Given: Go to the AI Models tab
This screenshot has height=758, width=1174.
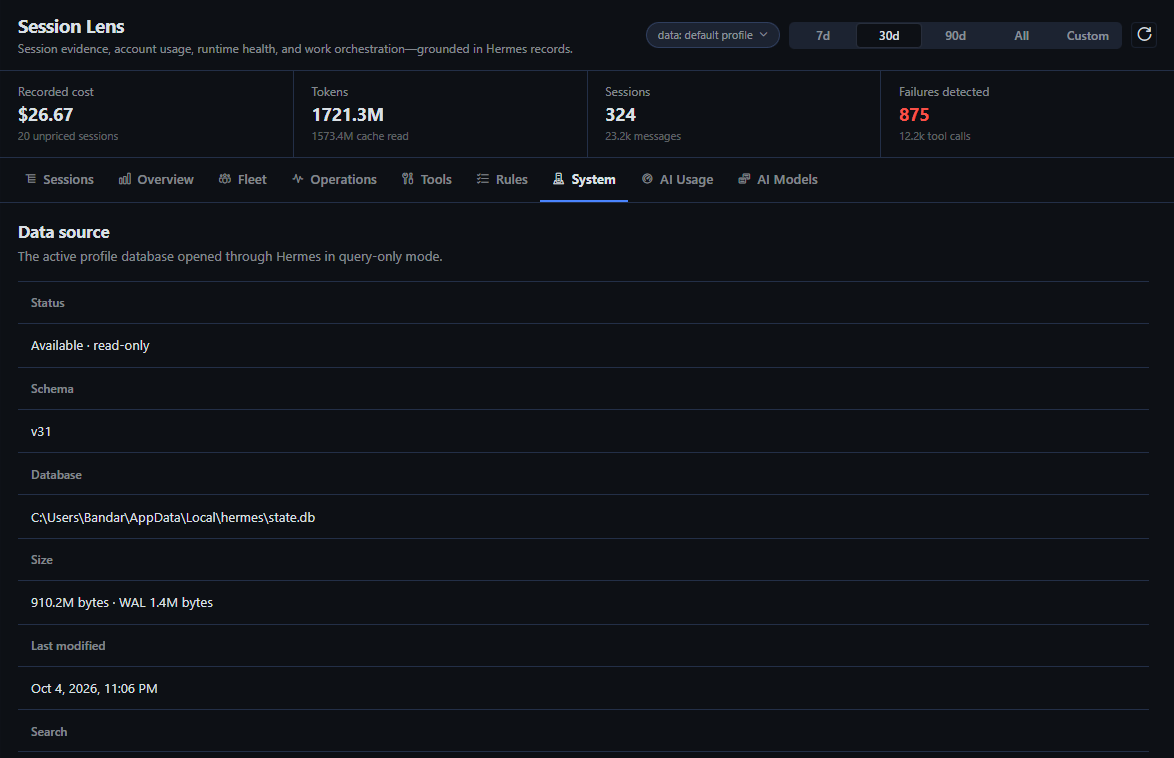Looking at the screenshot, I should click(x=778, y=179).
